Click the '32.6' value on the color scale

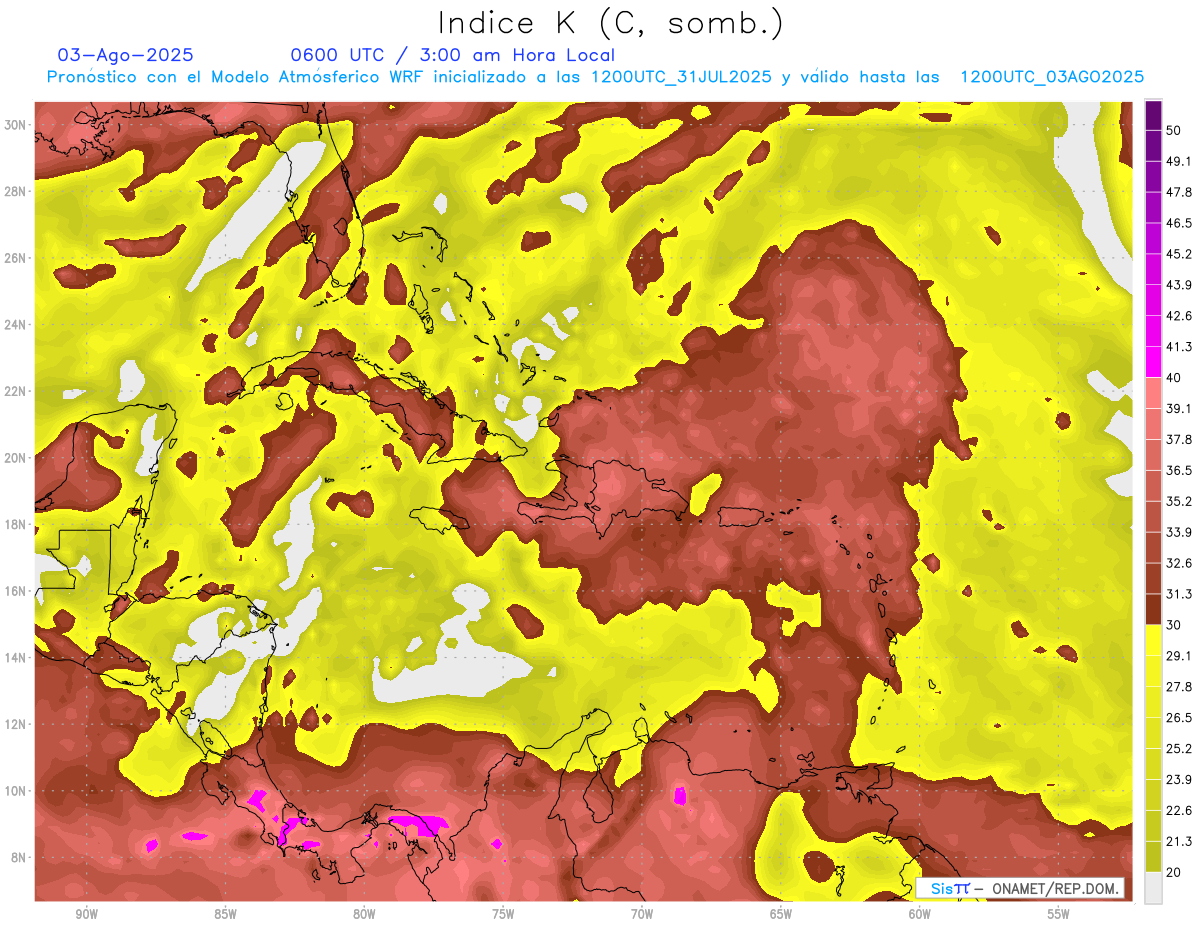pos(1178,563)
